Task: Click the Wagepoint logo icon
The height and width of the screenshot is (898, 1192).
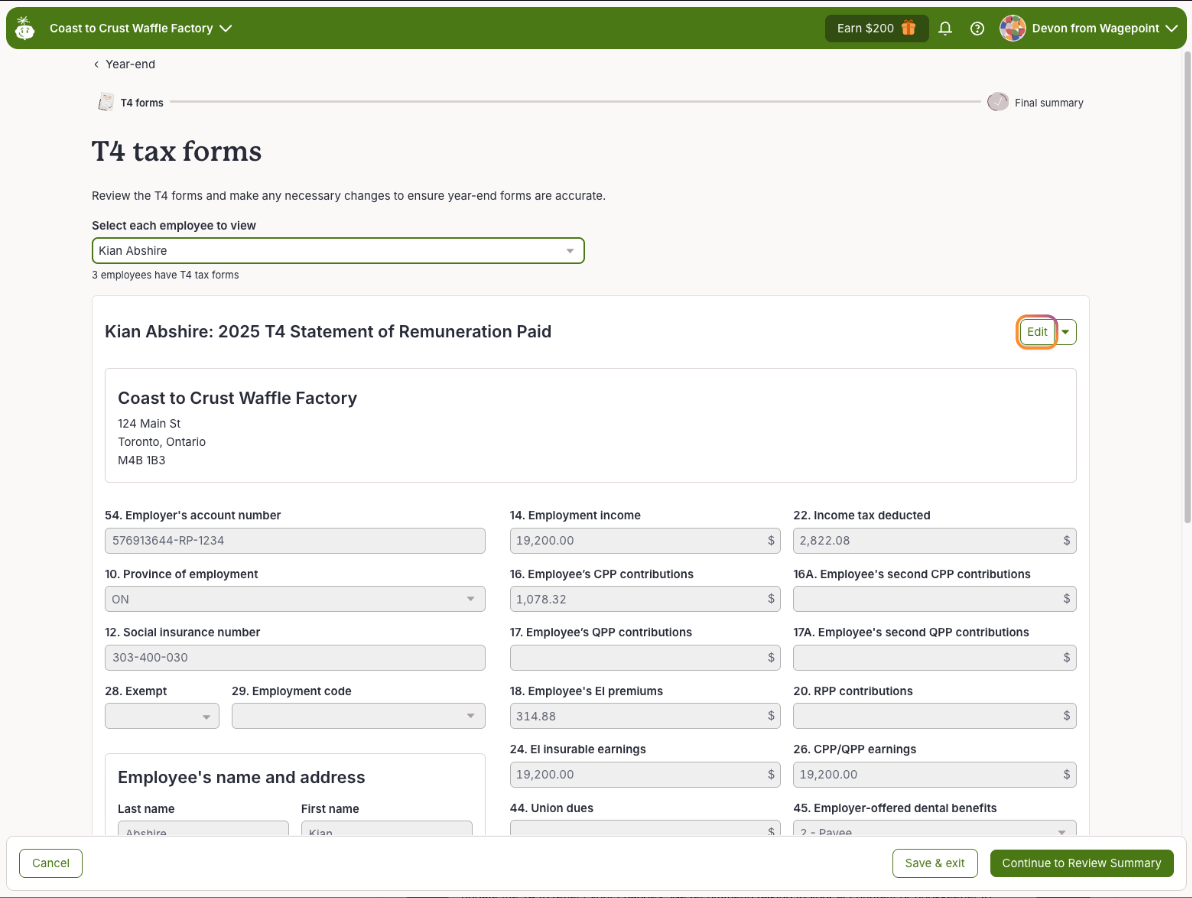Action: (x=25, y=28)
